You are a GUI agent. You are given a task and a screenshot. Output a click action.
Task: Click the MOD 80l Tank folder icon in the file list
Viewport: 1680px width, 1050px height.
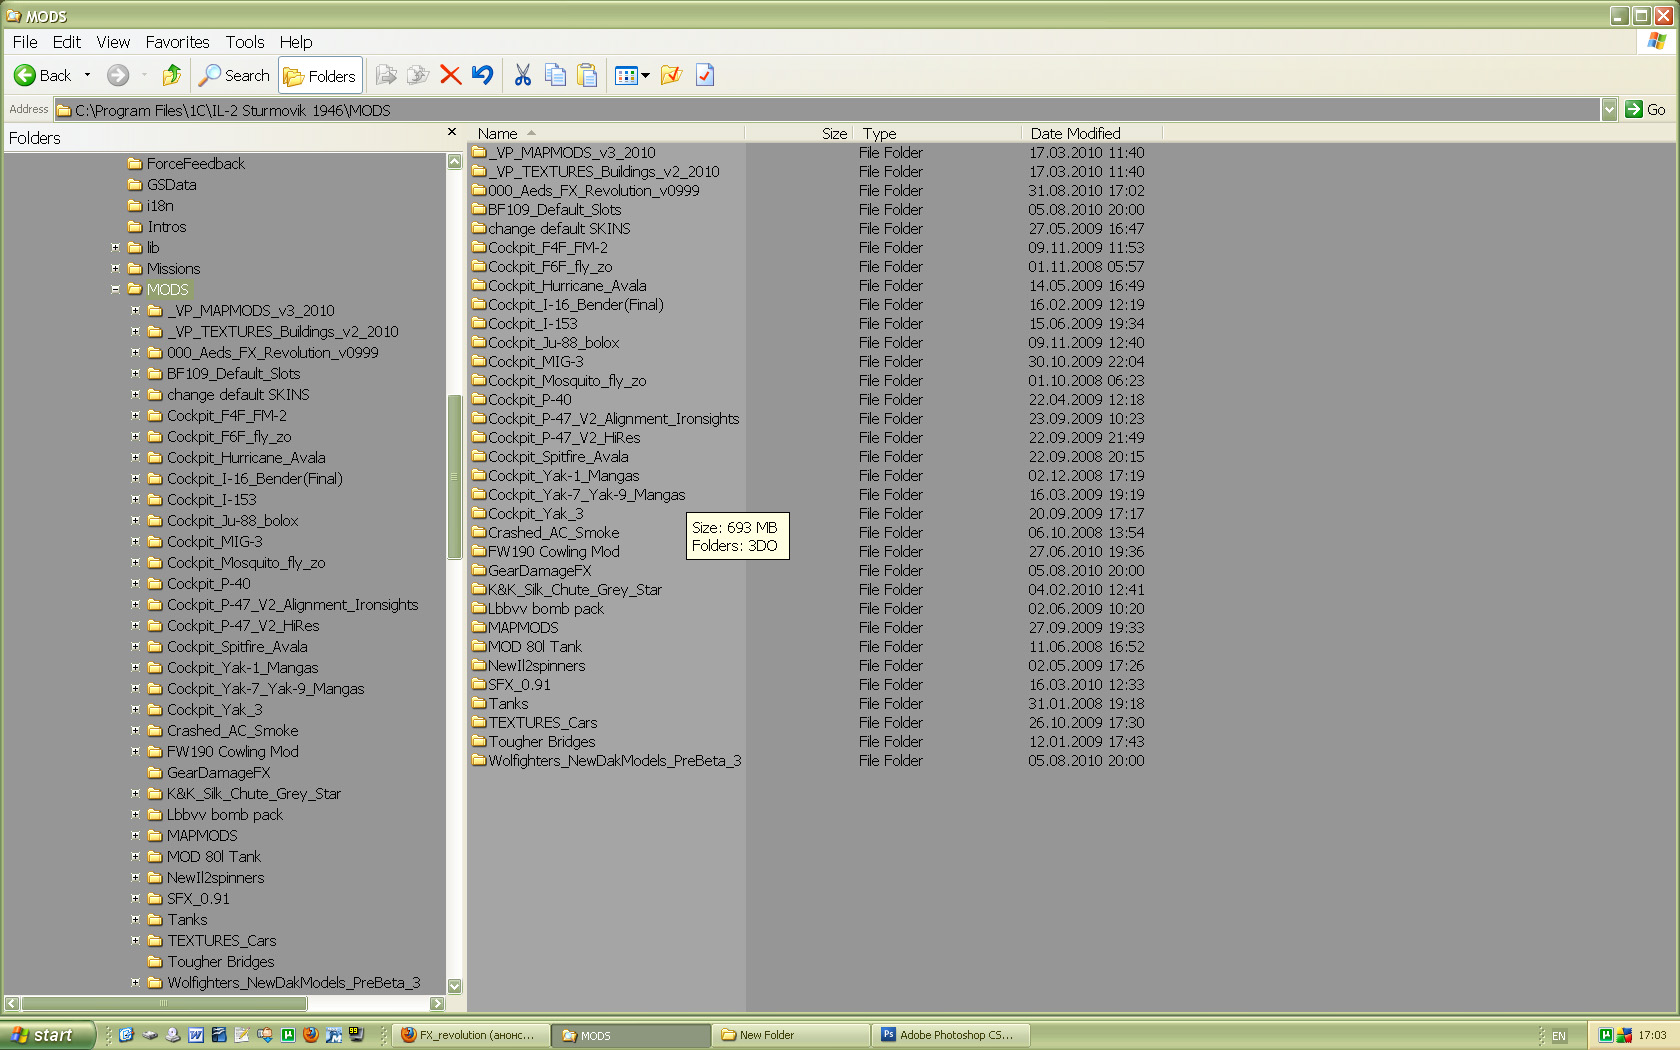coord(479,646)
